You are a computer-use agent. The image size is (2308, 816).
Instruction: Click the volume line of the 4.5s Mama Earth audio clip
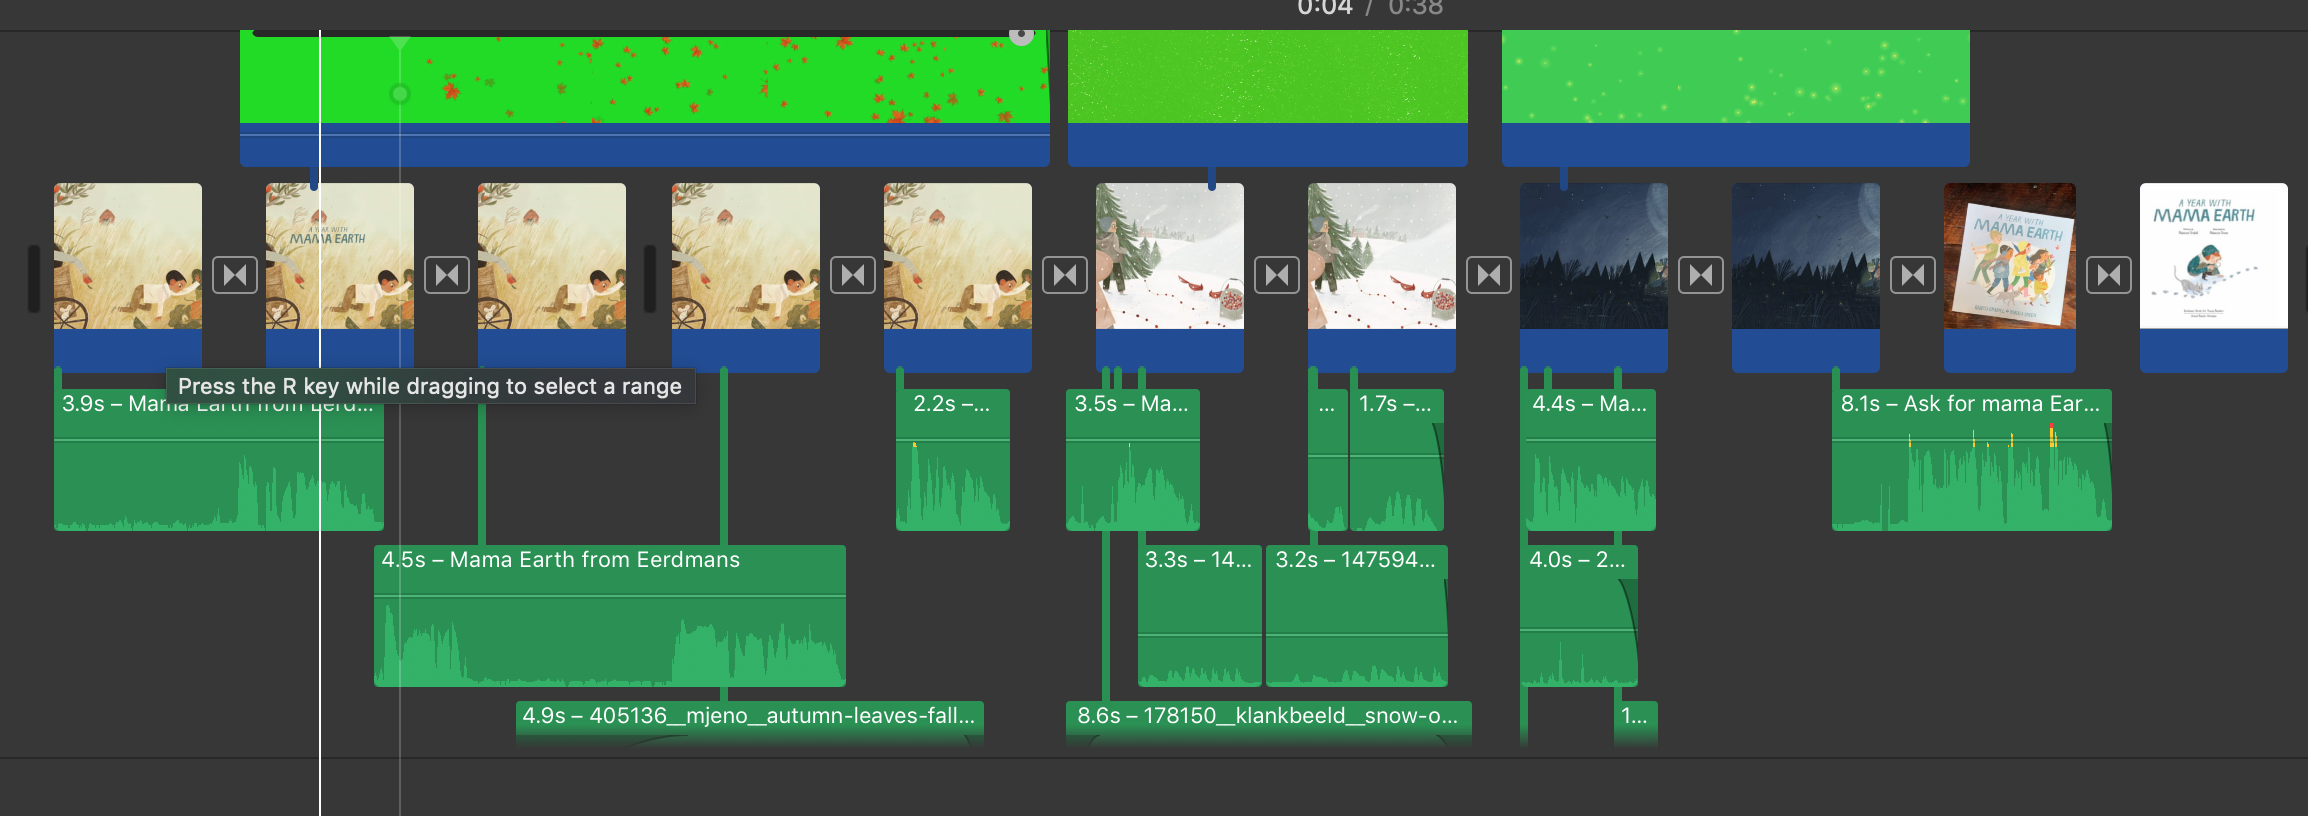pos(610,597)
